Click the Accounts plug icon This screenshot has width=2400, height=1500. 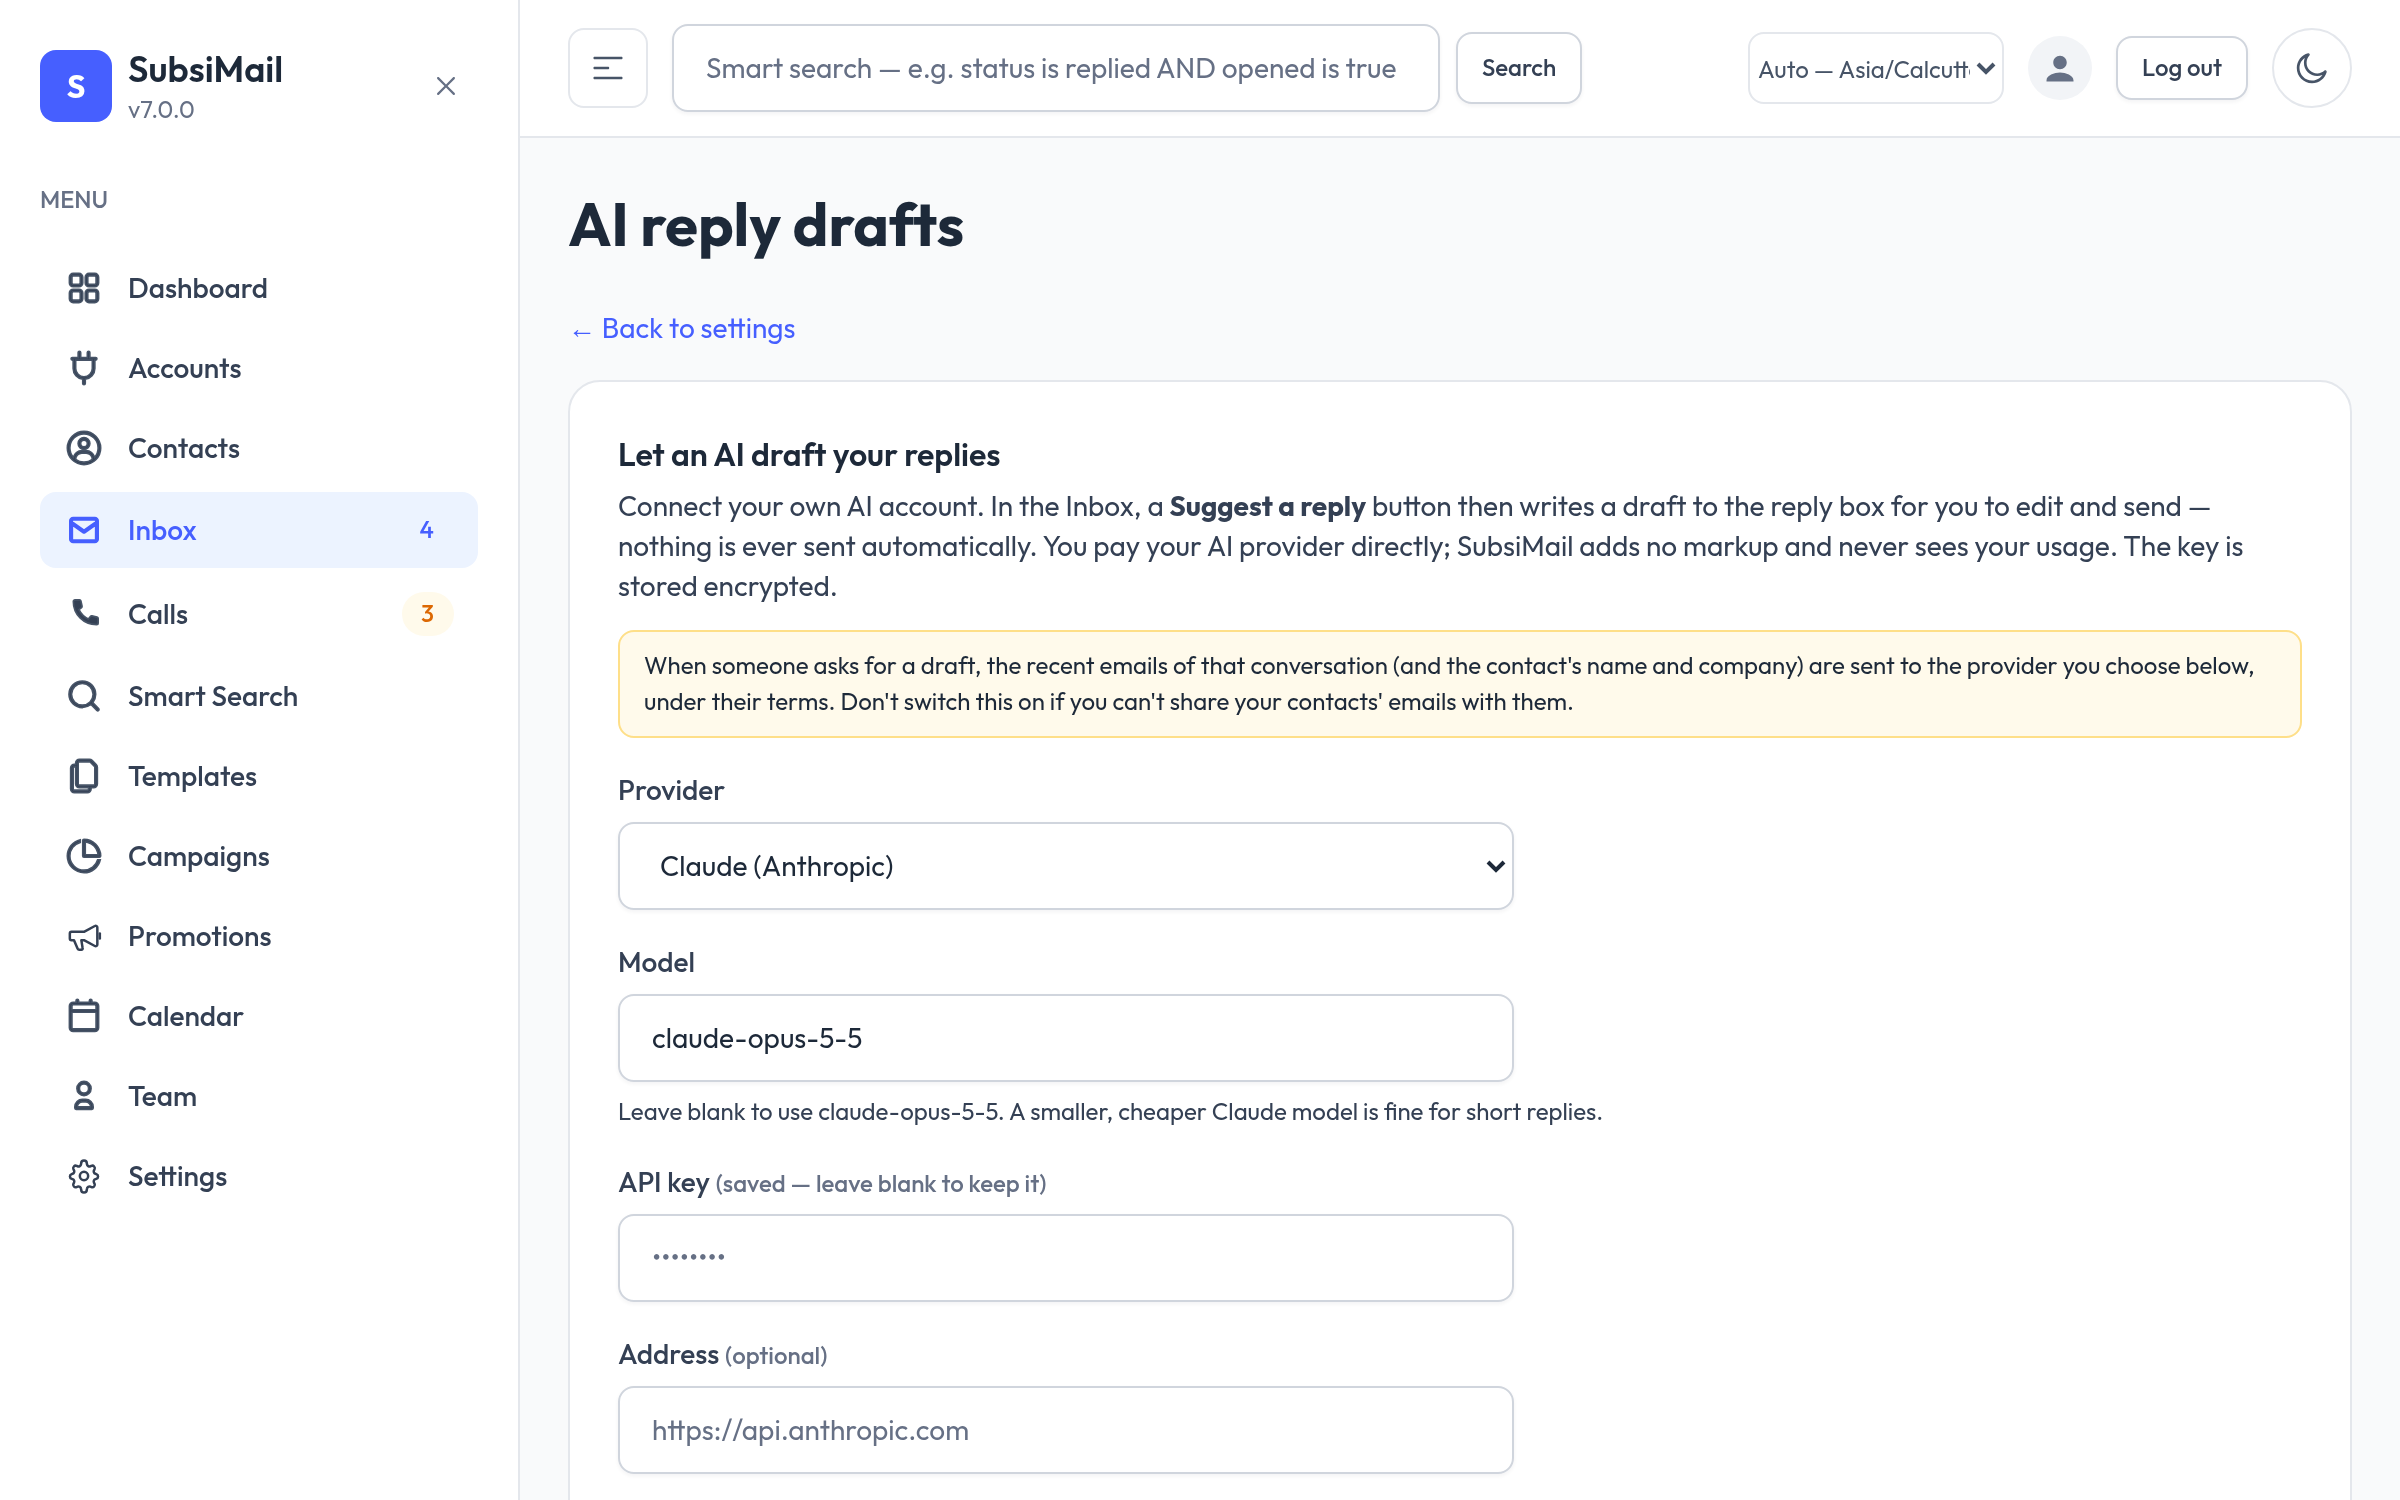tap(84, 368)
